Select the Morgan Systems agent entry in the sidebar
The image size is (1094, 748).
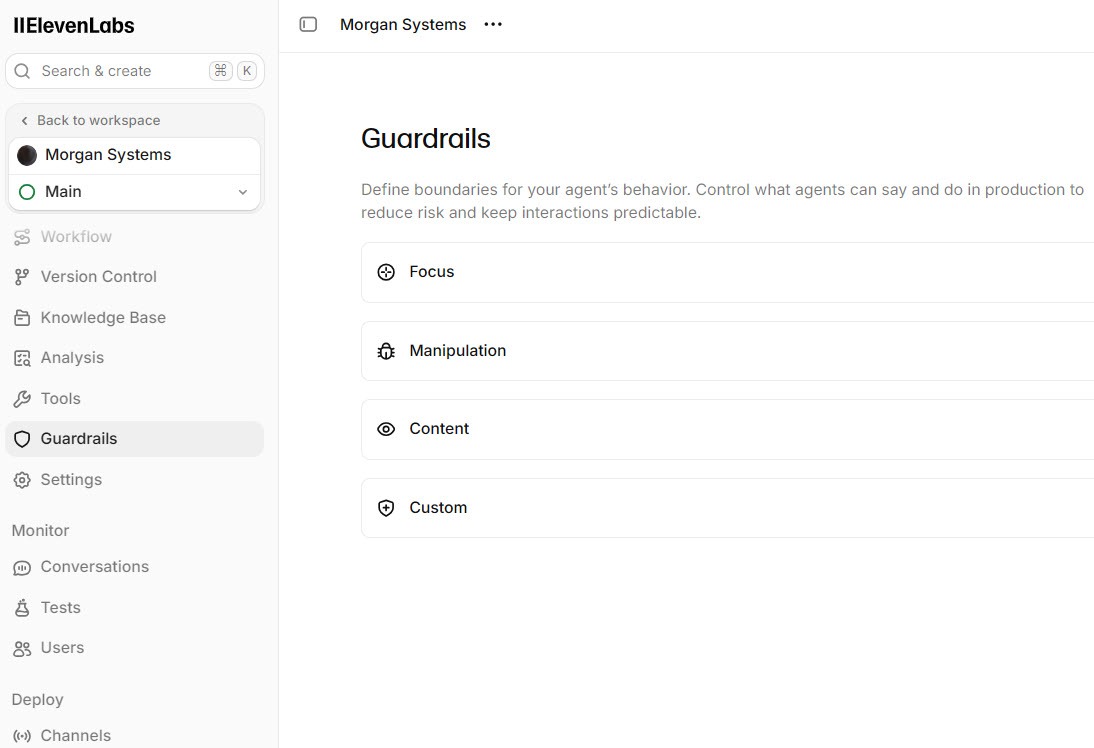(x=135, y=155)
